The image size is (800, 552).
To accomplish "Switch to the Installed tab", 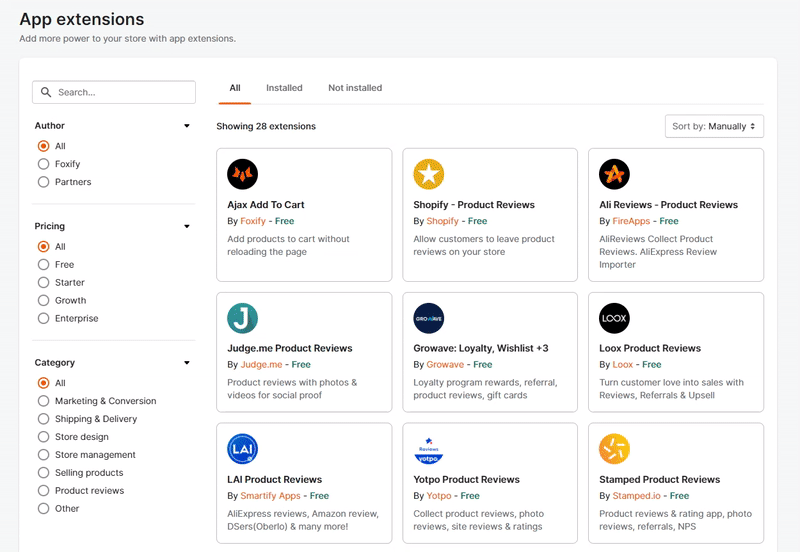I will click(x=284, y=88).
